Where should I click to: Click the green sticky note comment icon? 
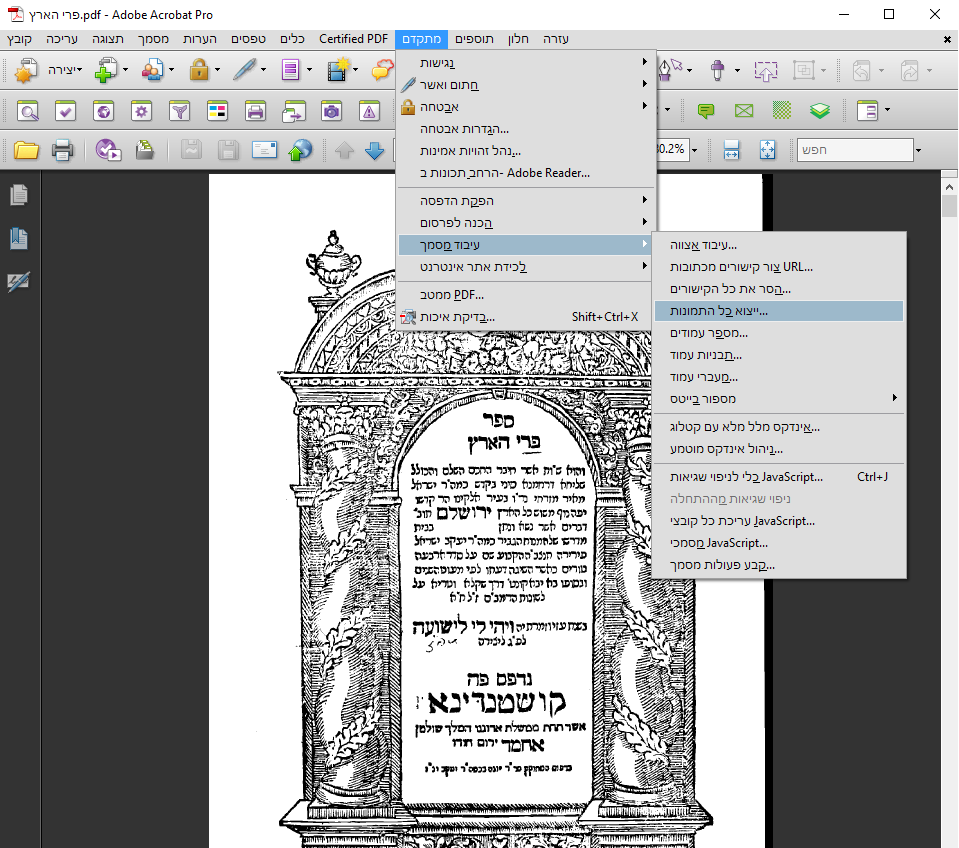(706, 110)
